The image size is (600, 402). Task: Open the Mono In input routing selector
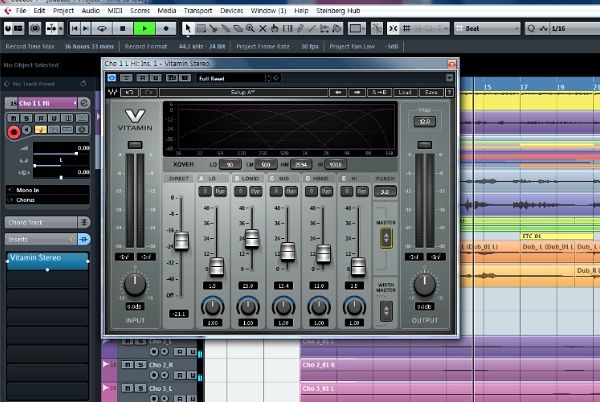pyautogui.click(x=47, y=190)
